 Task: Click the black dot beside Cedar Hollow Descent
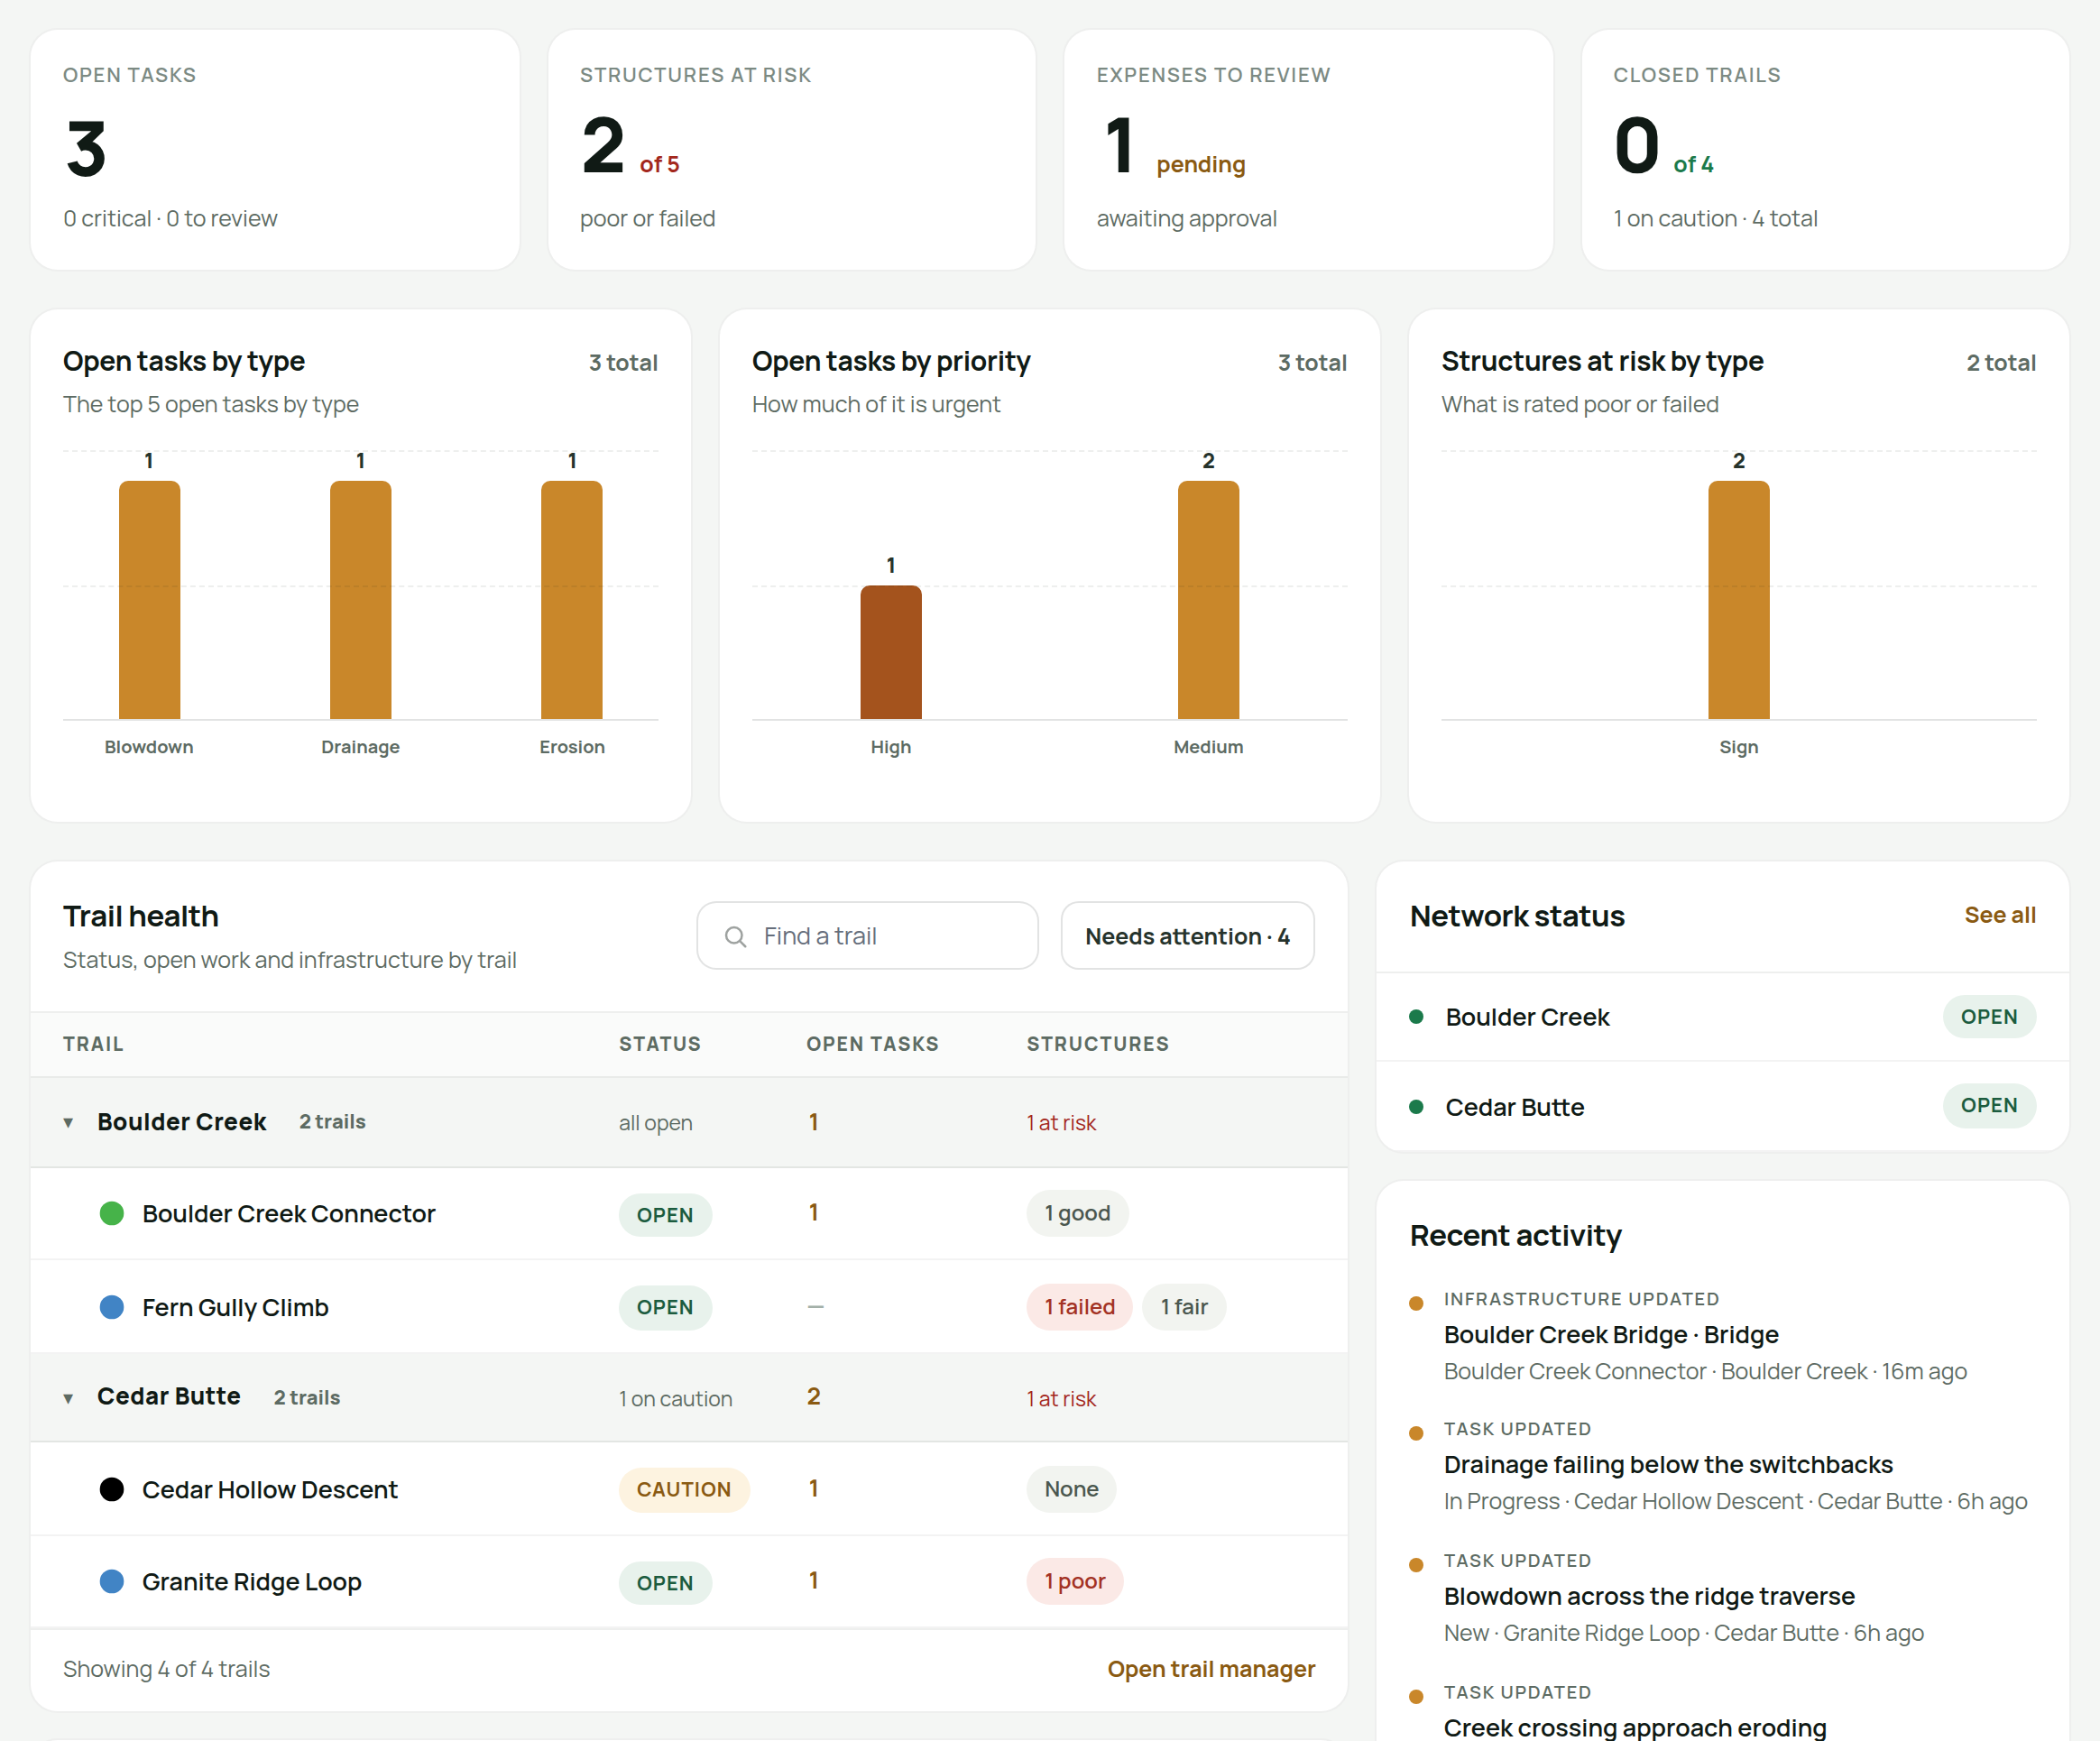[x=112, y=1489]
